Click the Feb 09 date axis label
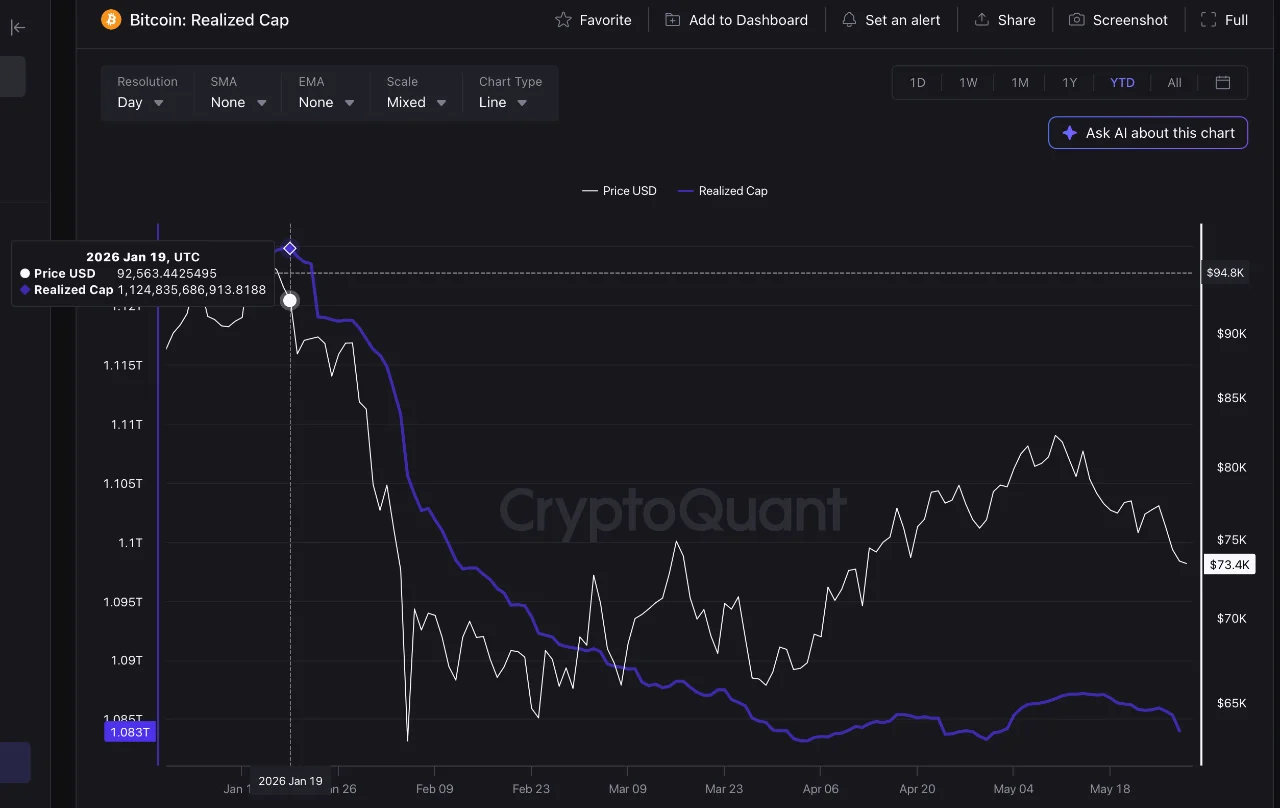 click(x=434, y=789)
